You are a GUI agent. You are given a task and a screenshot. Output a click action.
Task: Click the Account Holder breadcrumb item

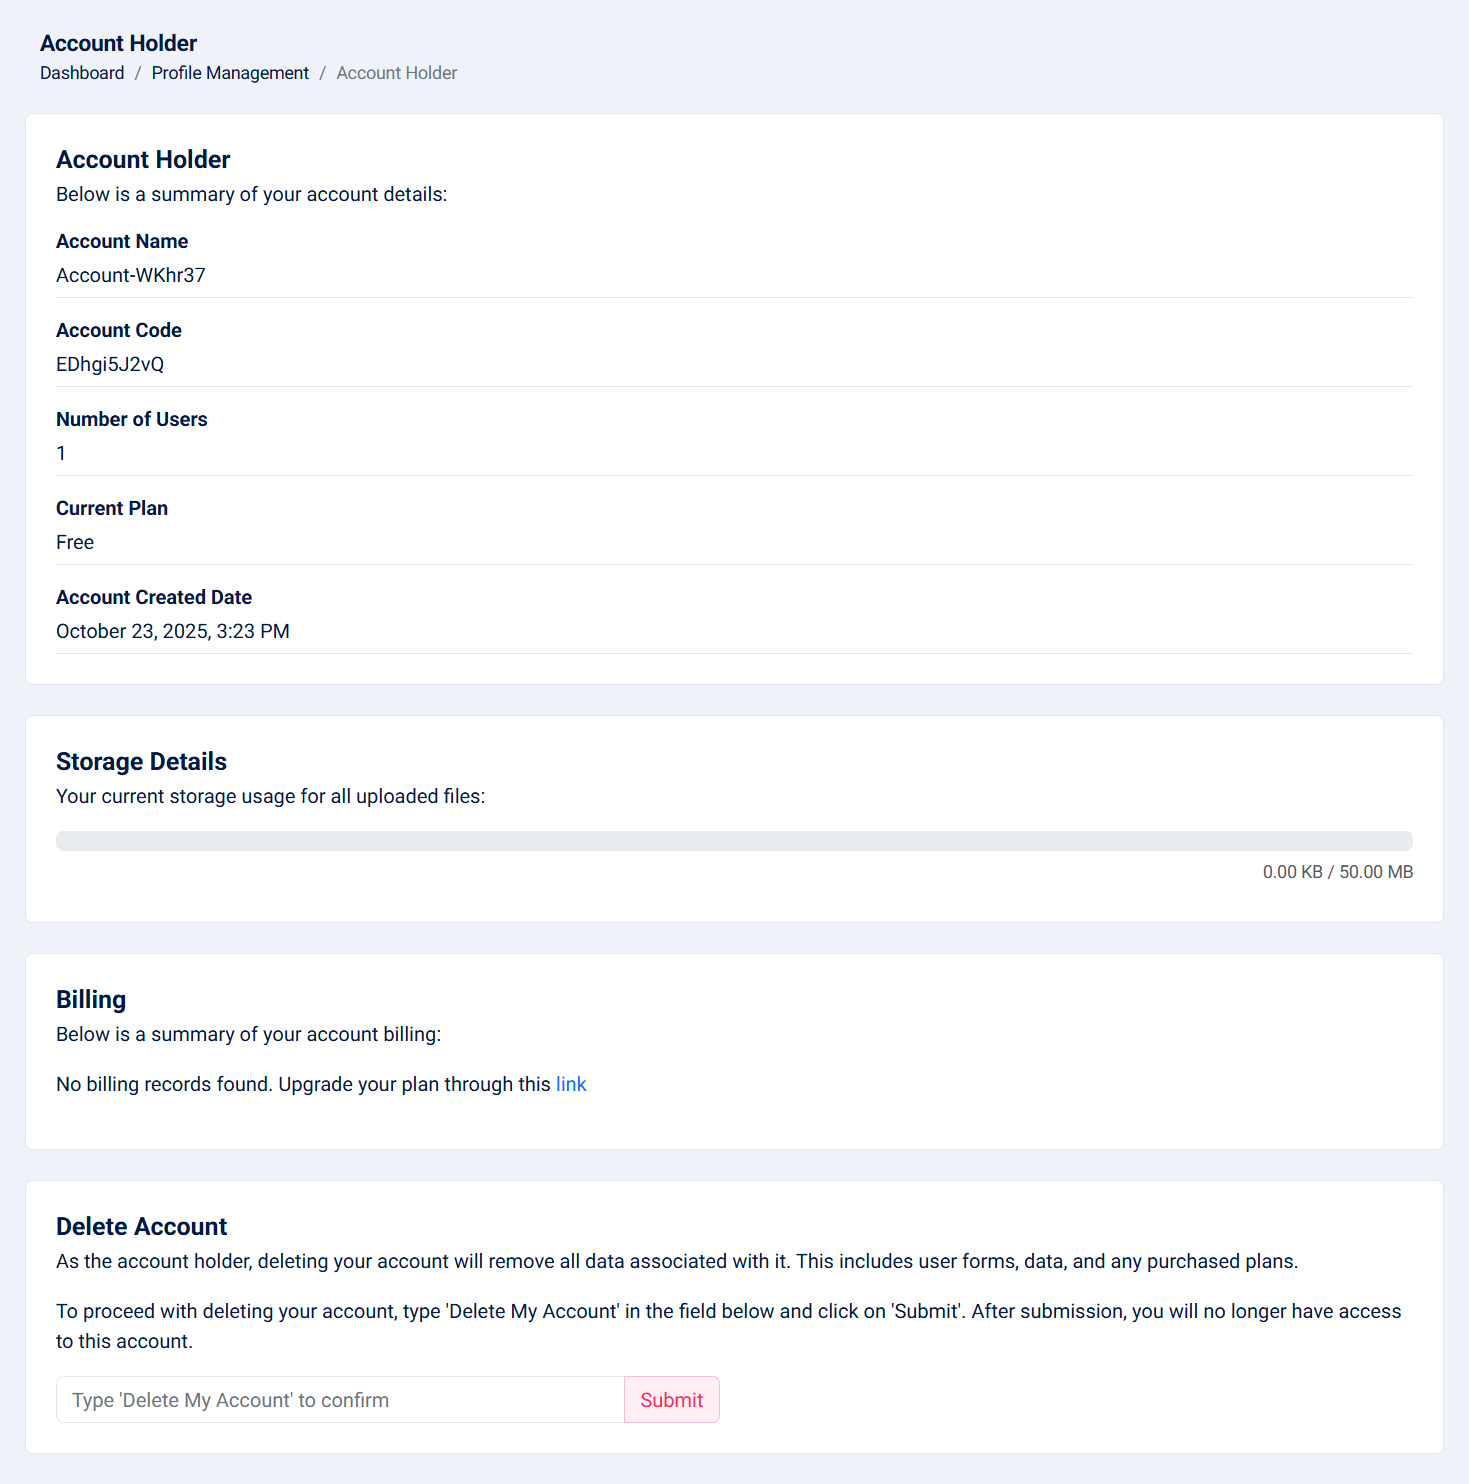pos(396,73)
